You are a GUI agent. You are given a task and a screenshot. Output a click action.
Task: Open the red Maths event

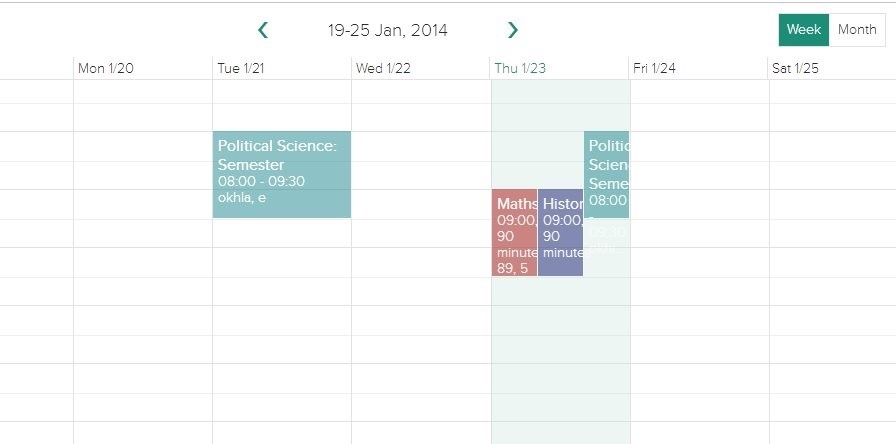click(x=514, y=233)
